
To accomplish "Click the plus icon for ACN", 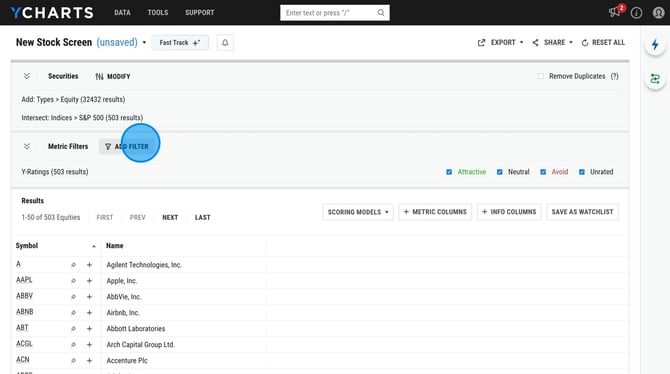I will [x=89, y=360].
